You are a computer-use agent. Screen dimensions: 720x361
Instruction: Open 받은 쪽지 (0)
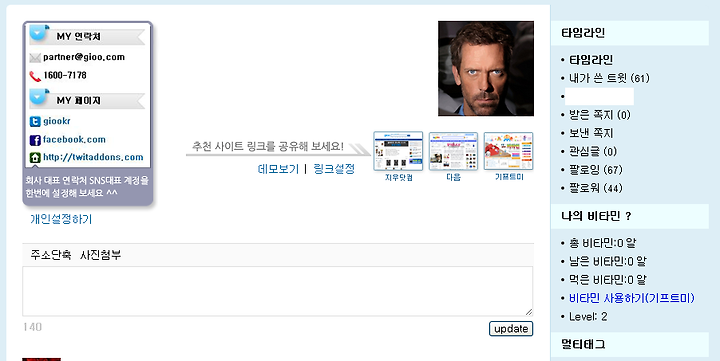coord(600,115)
